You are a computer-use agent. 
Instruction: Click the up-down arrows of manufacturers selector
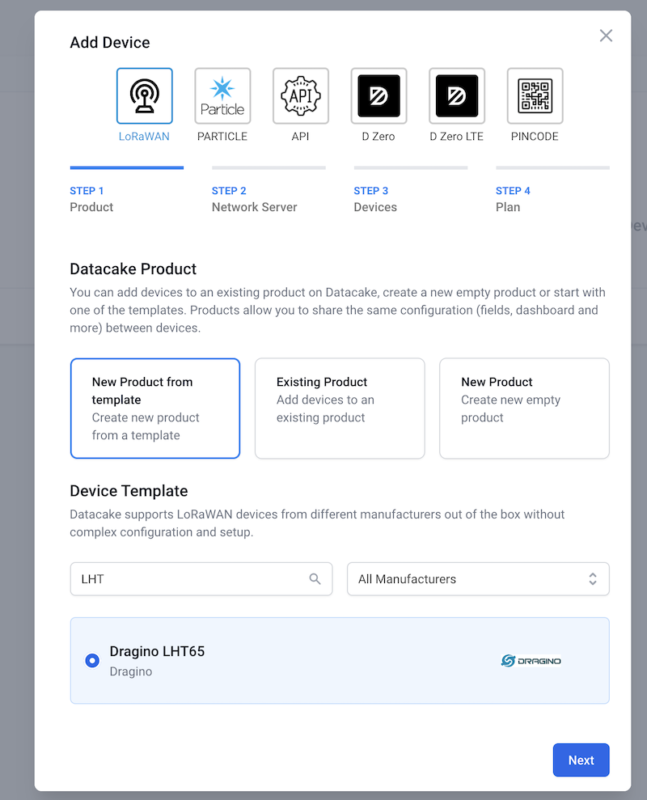click(592, 579)
